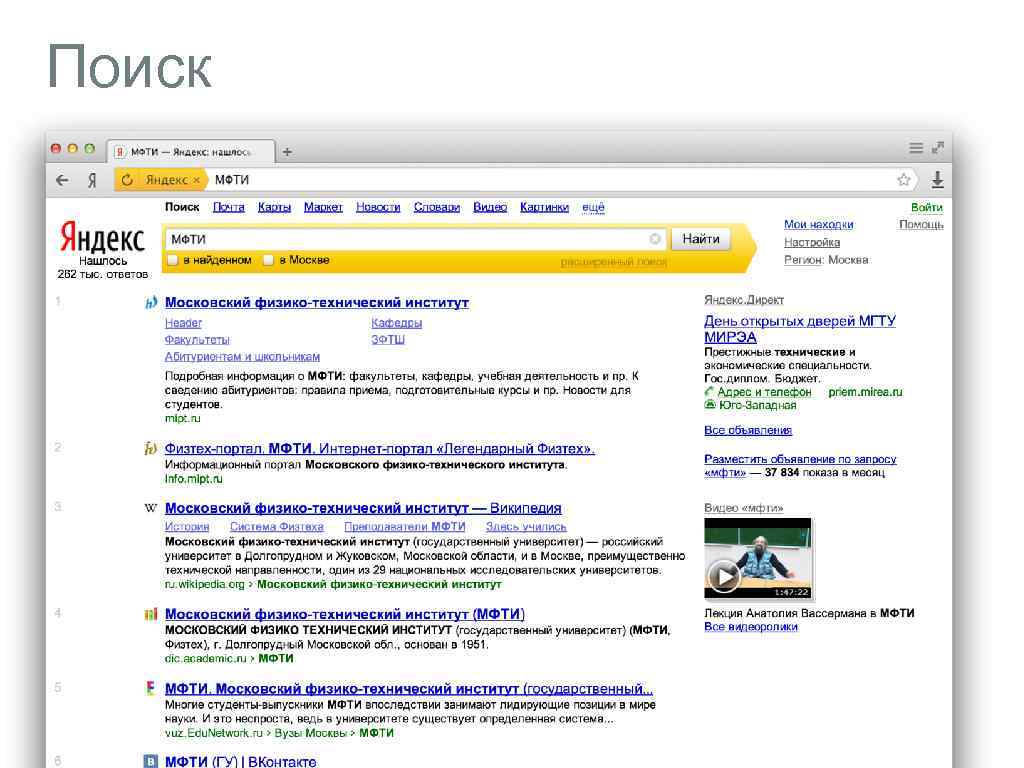The image size is (1024, 768).
Task: Open 'Абитуриентам и школьникам' sitelink
Action: [242, 357]
